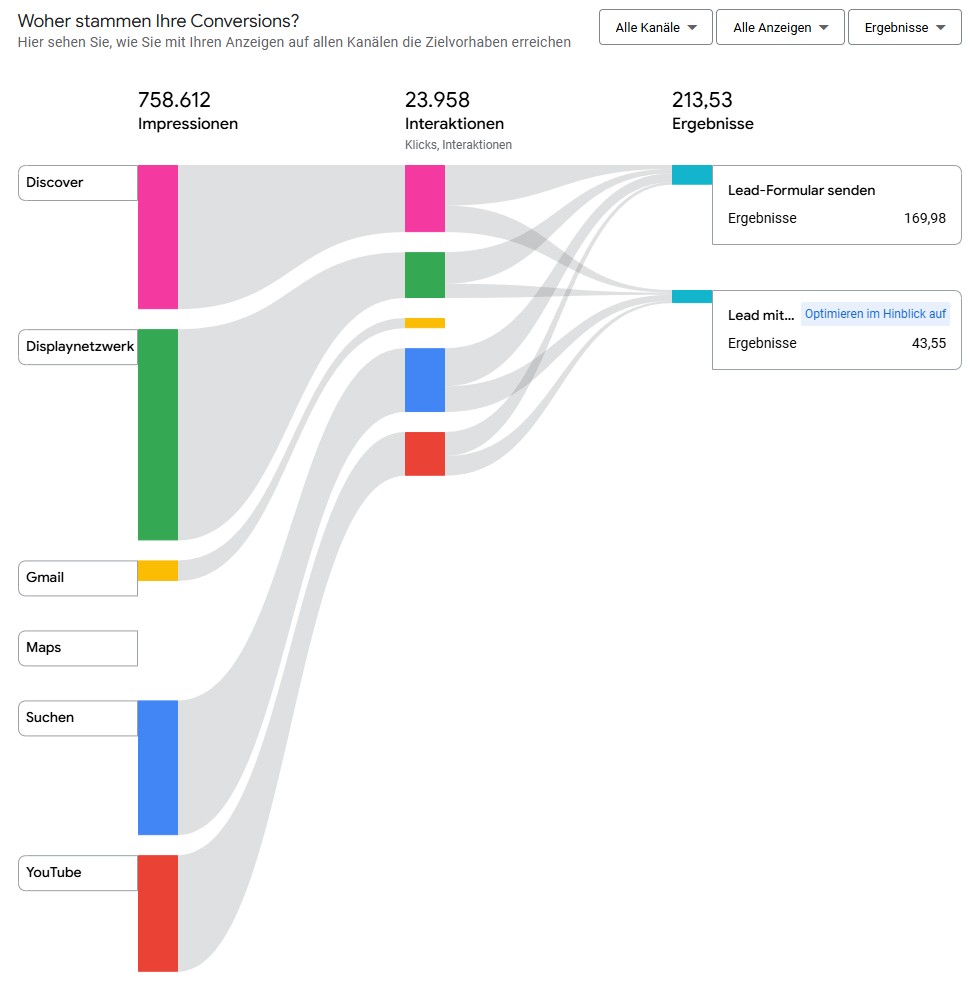The width and height of the screenshot is (976, 982).
Task: Open the Alle Kanäle dropdown
Action: [x=655, y=28]
